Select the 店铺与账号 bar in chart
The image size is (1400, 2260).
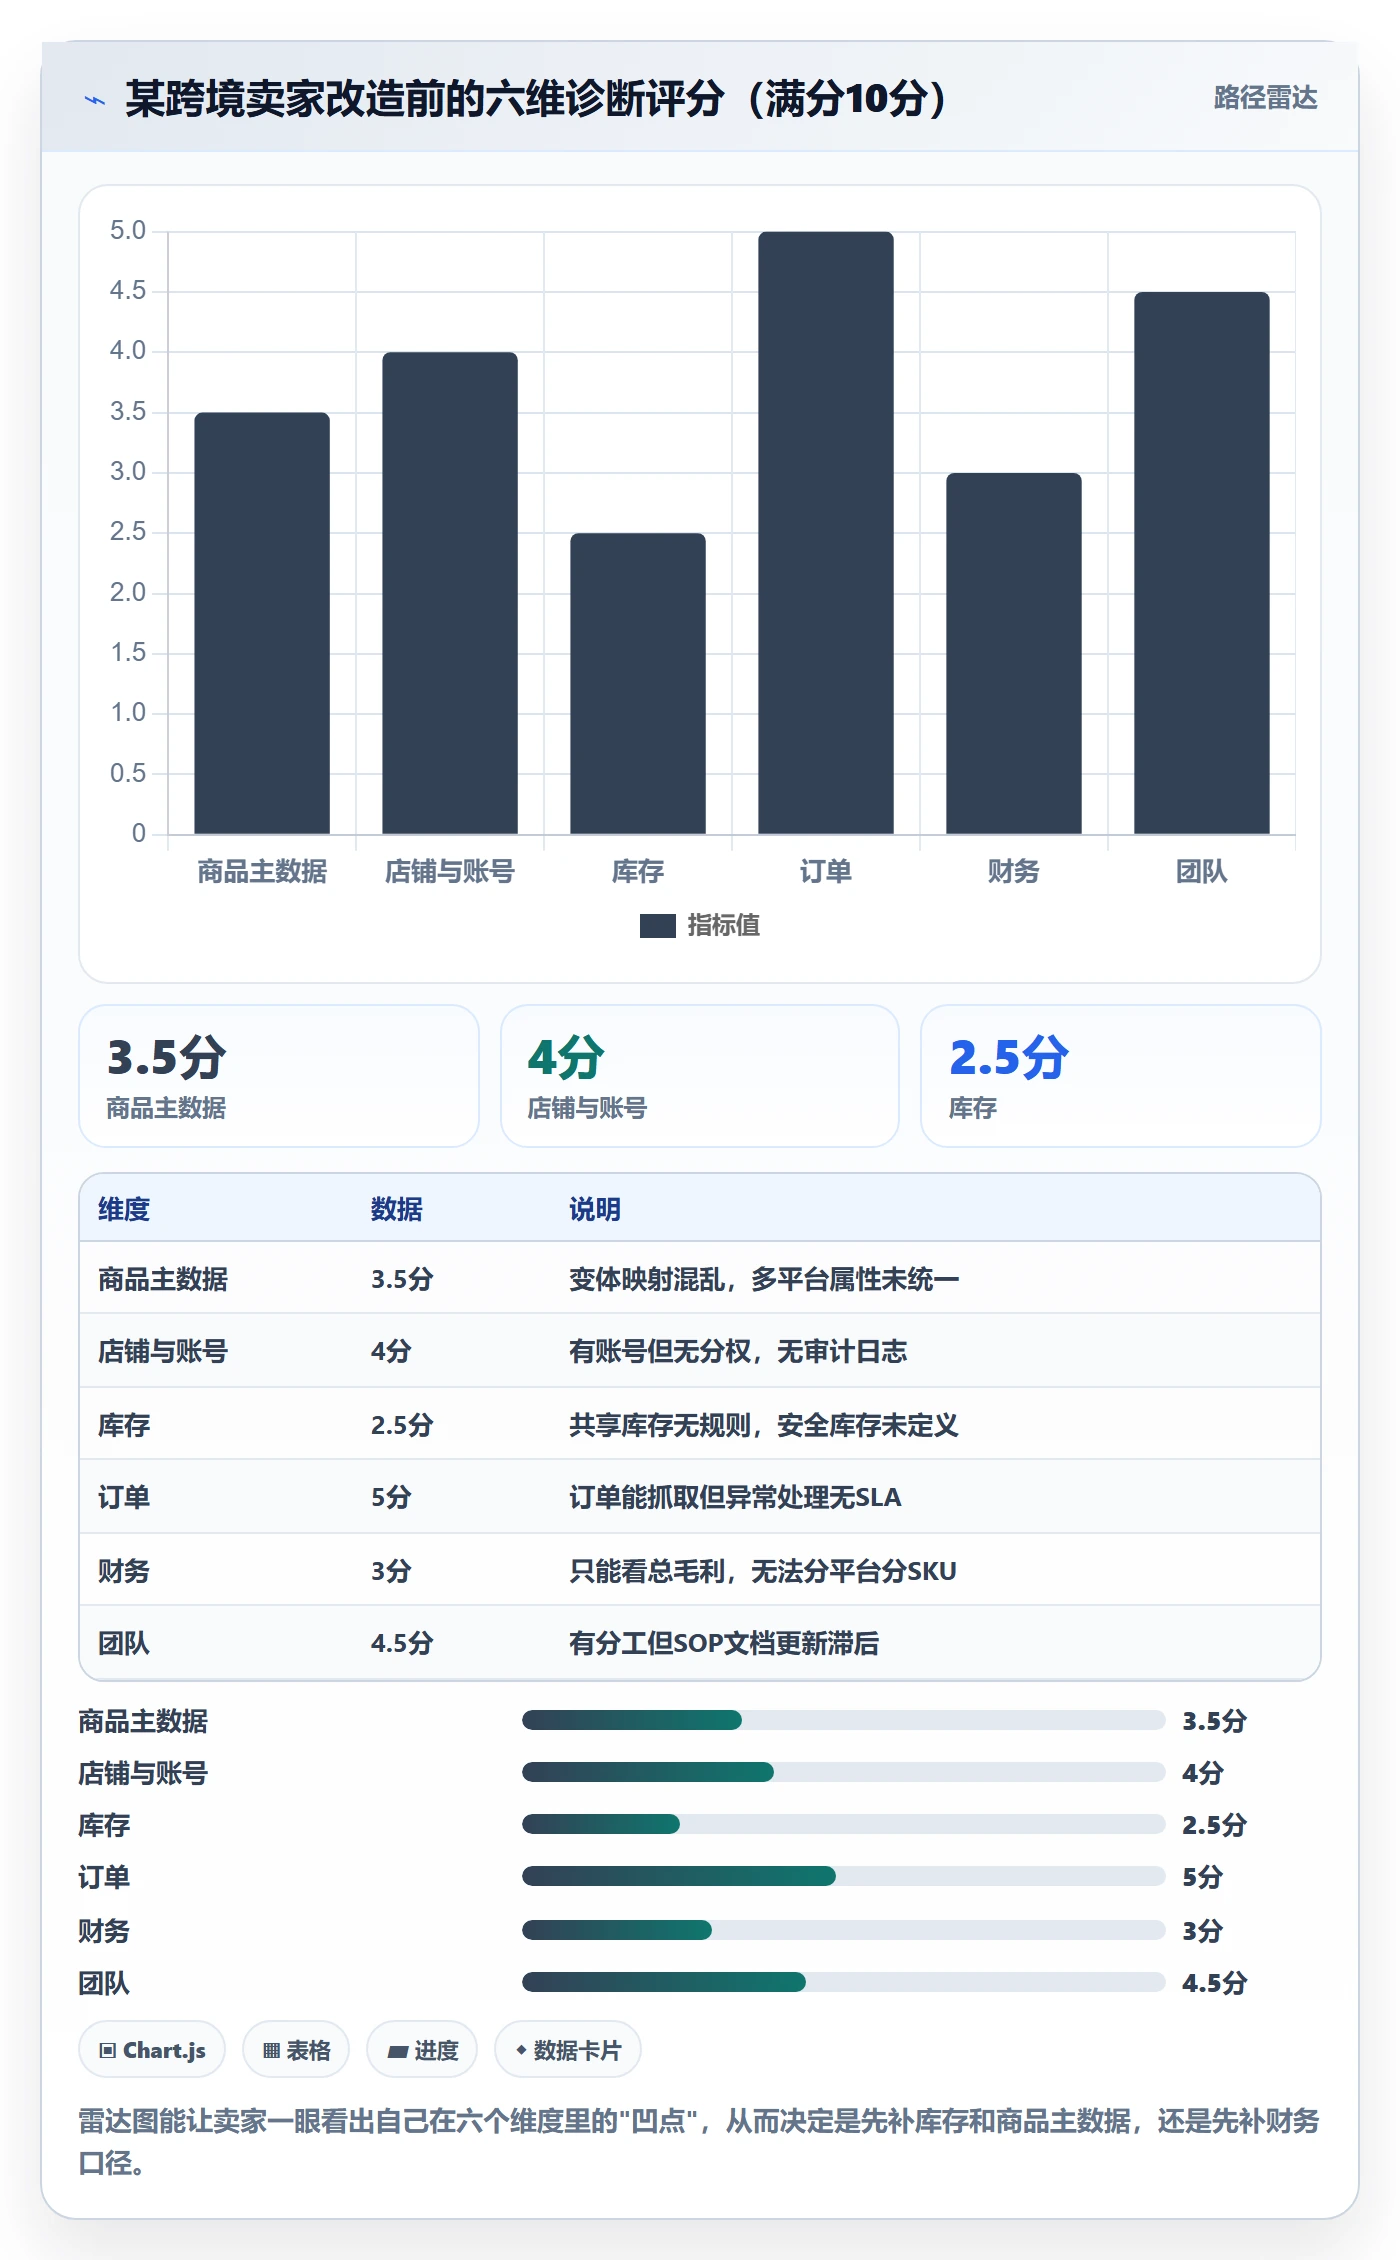450,593
